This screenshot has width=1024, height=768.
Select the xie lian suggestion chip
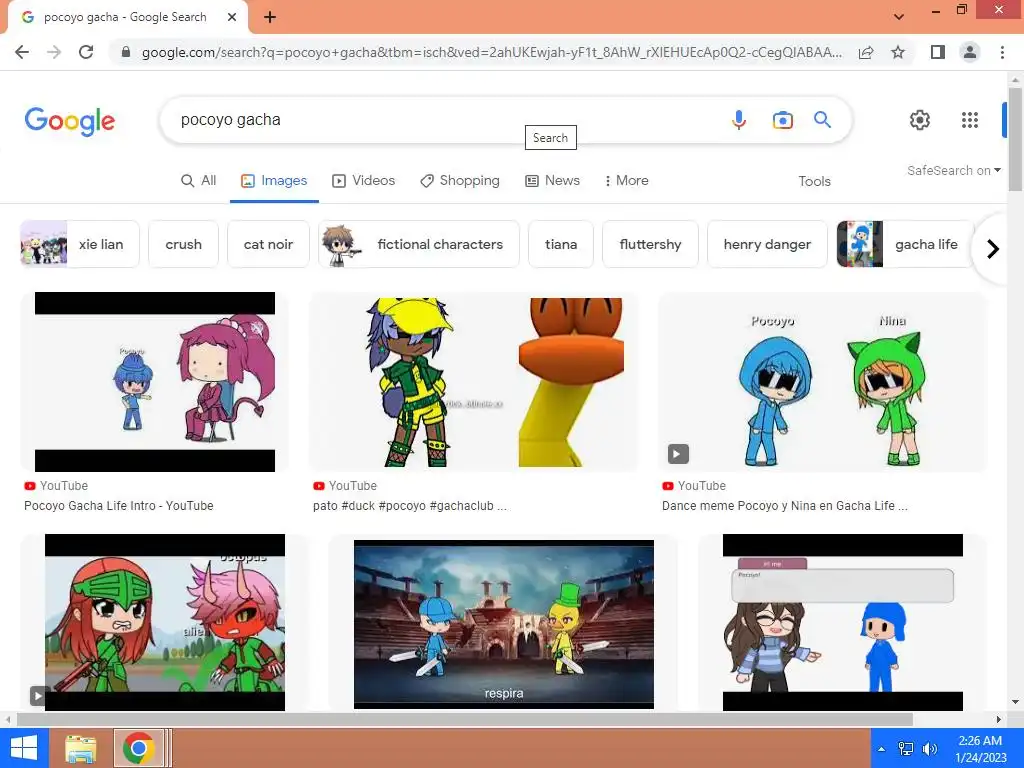[80, 244]
